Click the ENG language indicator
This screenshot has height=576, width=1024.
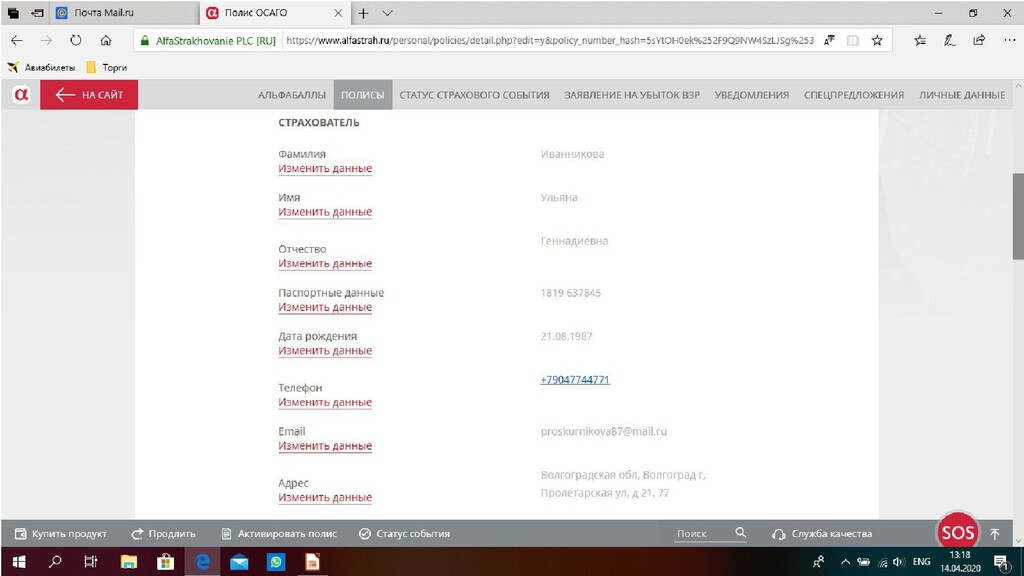(921, 562)
